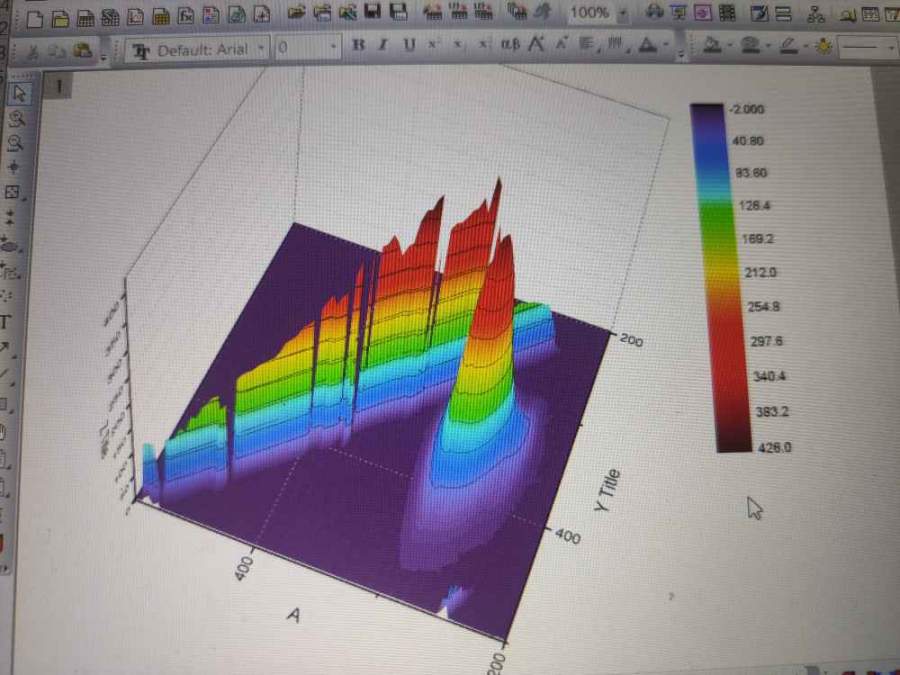Open the font size dropdown
Screen dimensions: 900x675
(333, 48)
